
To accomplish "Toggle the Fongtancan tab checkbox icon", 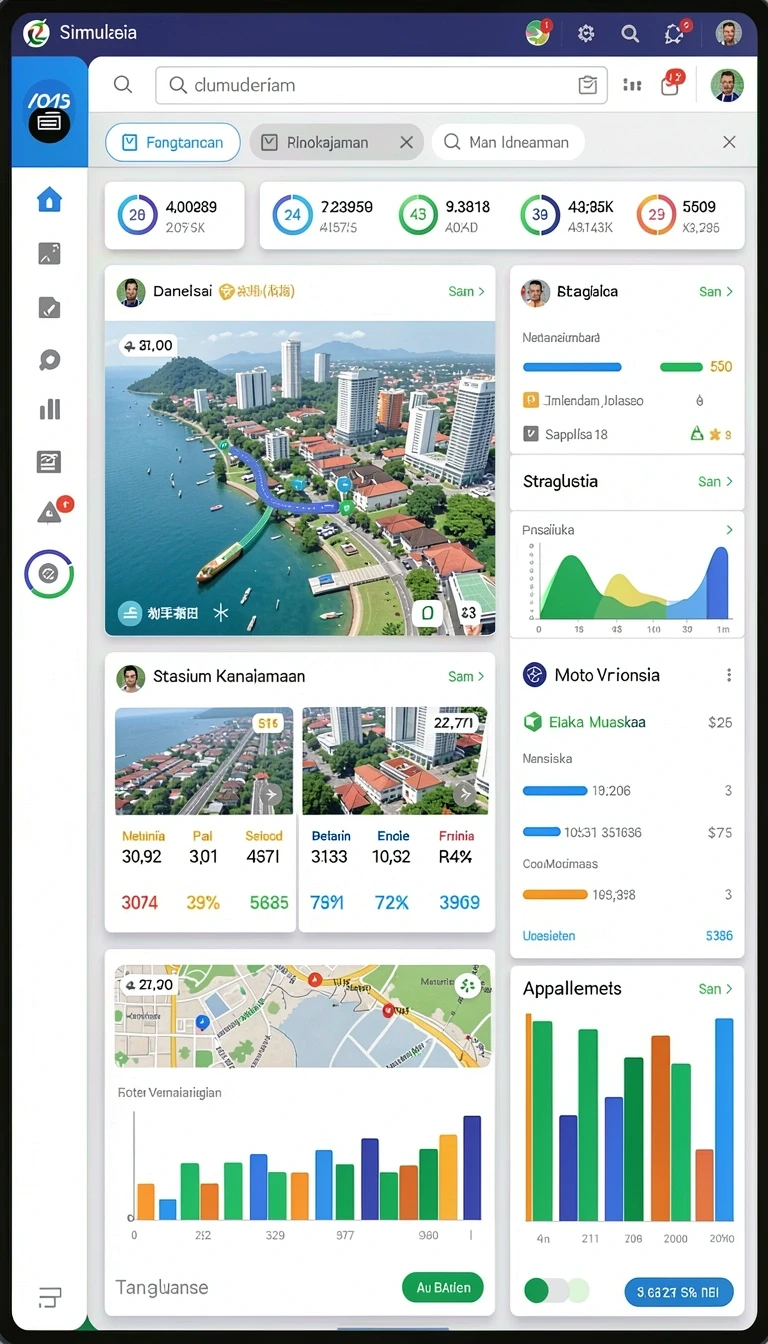I will [129, 143].
